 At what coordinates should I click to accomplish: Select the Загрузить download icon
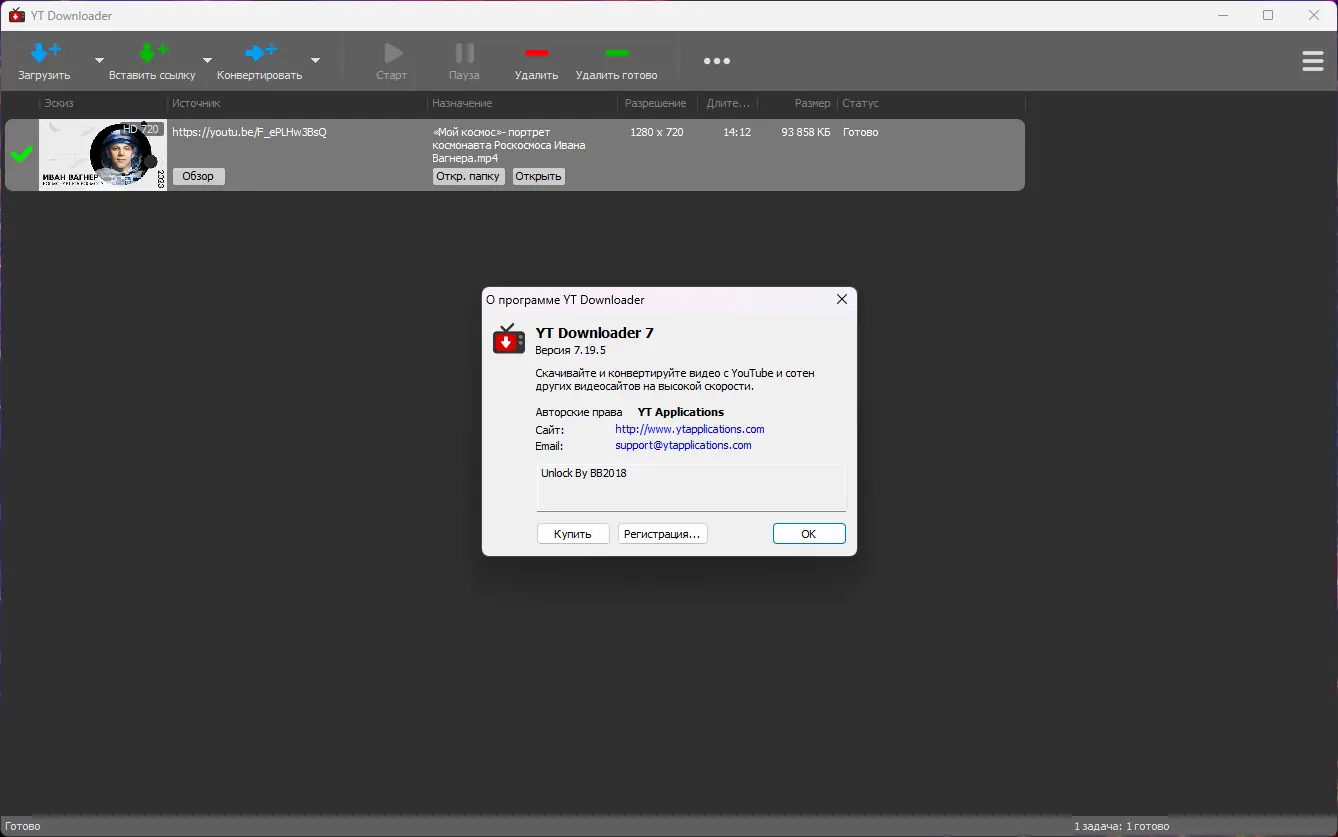pos(44,50)
